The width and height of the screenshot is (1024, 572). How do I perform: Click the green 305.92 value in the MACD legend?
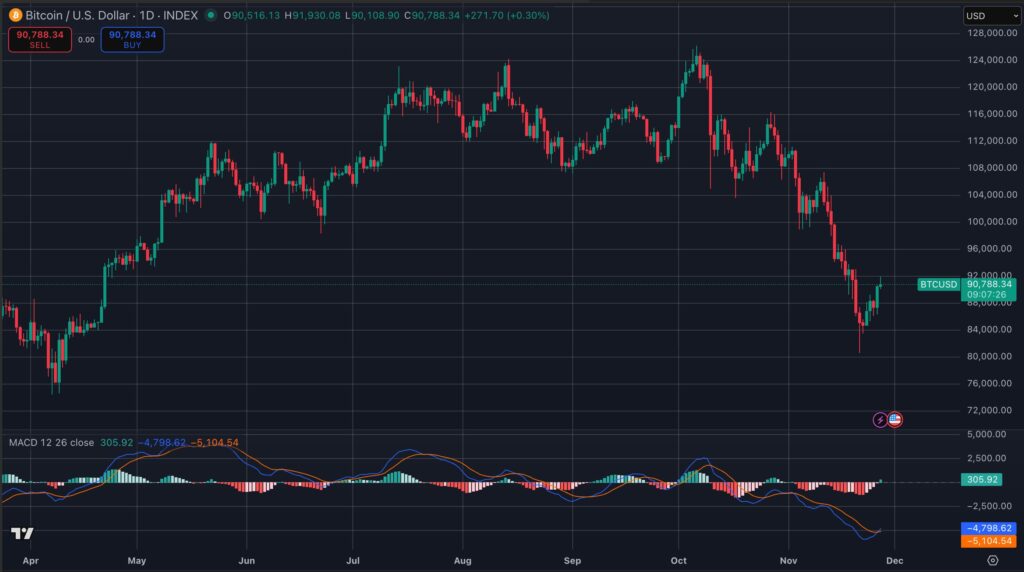click(116, 443)
